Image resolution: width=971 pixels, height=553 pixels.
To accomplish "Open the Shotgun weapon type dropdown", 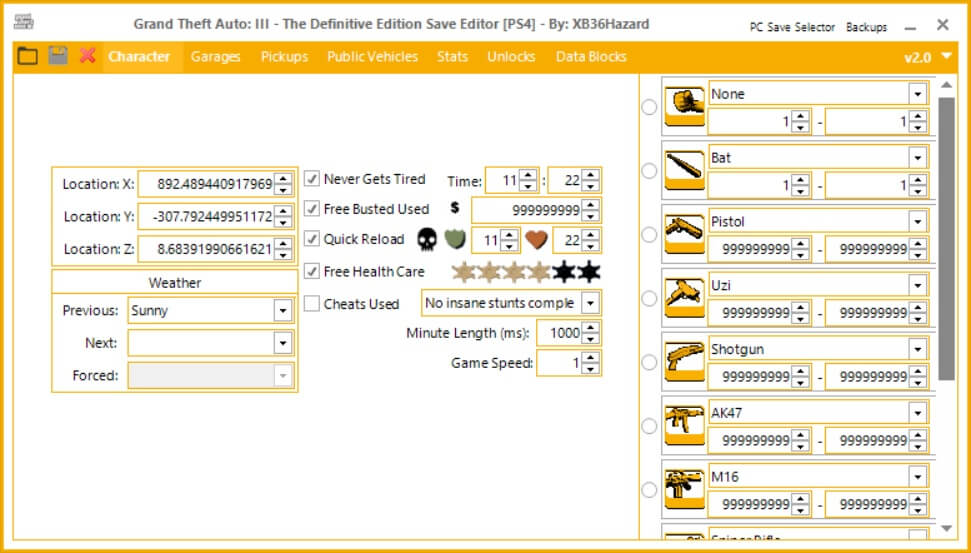I will (x=918, y=349).
